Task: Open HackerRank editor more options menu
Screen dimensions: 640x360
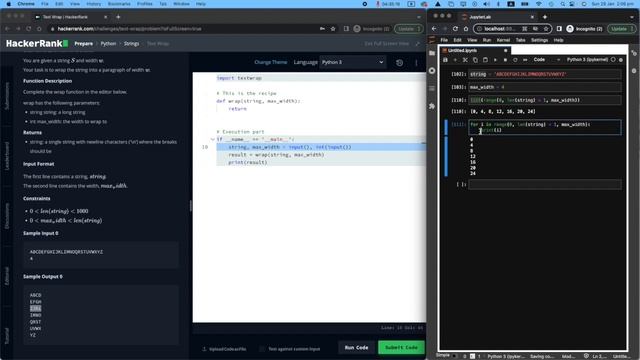Action: tap(416, 62)
